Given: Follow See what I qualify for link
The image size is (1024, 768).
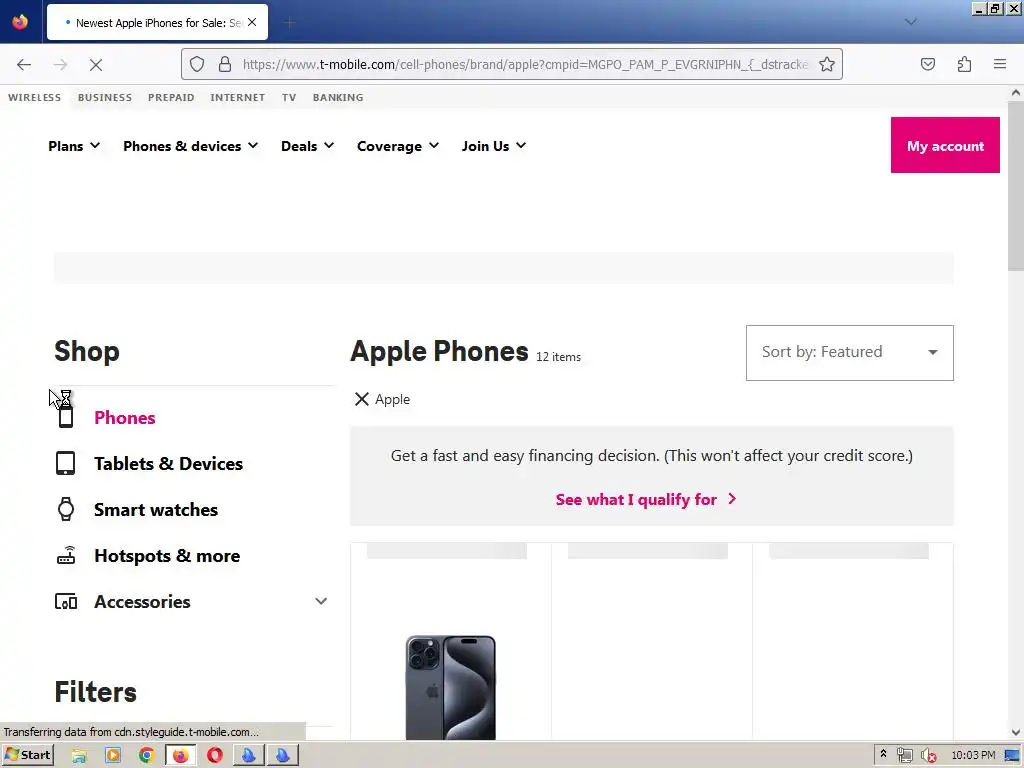Looking at the screenshot, I should pos(646,500).
